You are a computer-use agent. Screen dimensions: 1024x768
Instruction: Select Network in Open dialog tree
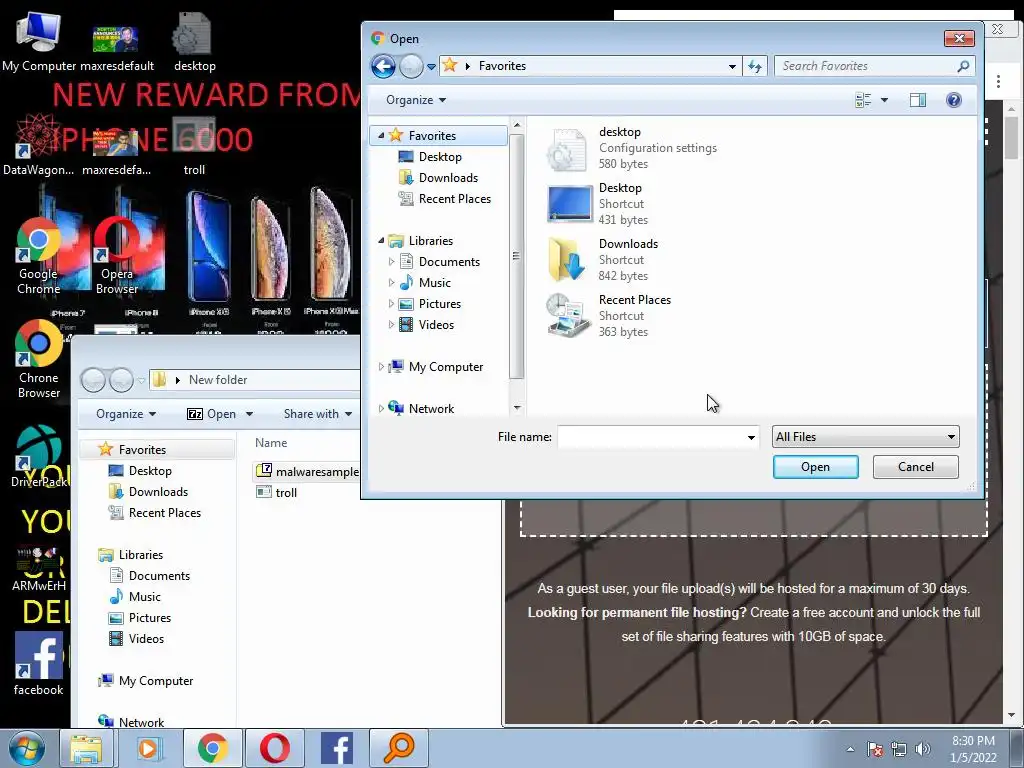pos(431,409)
